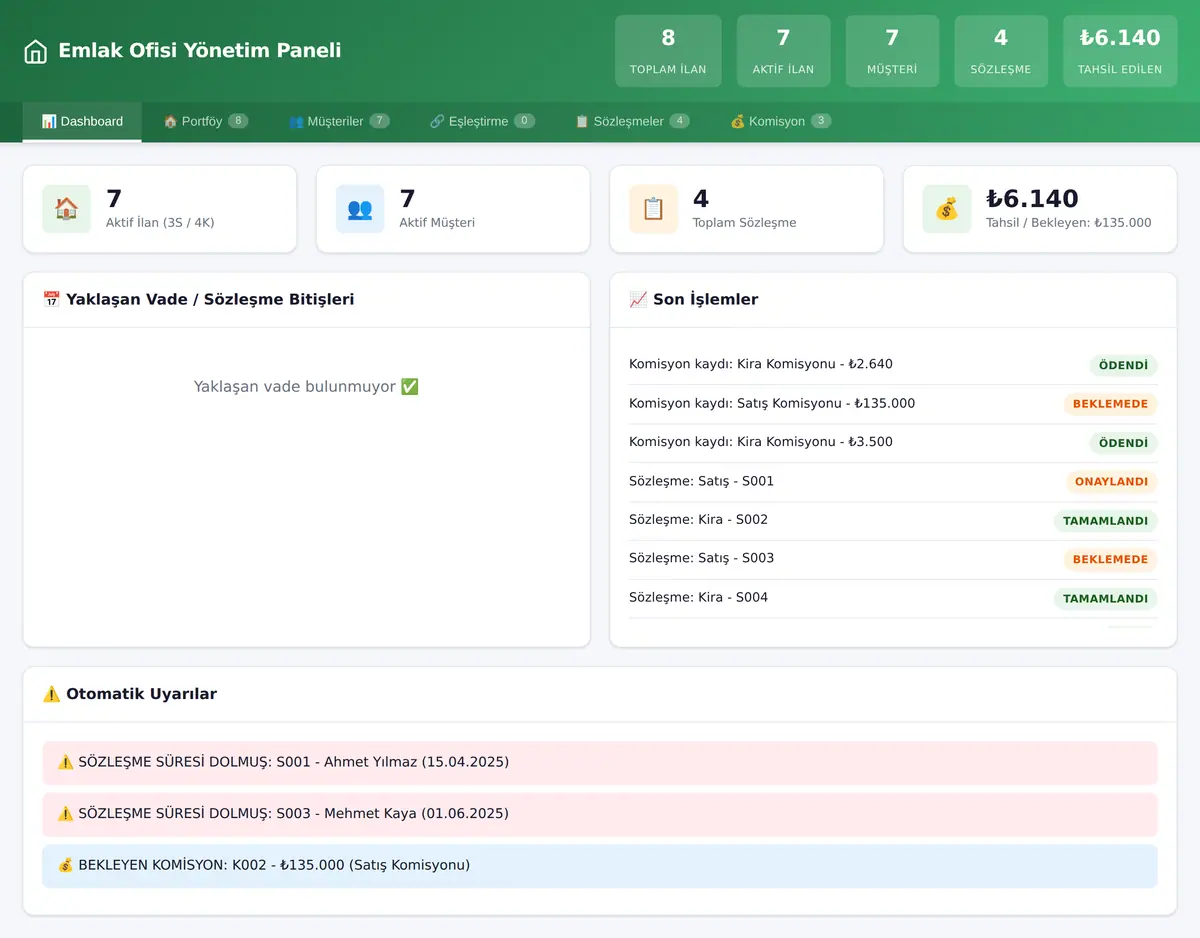Screen dimensions: 1200x938
Task: Go to the Sözleşmeler tab
Action: [x=632, y=121]
